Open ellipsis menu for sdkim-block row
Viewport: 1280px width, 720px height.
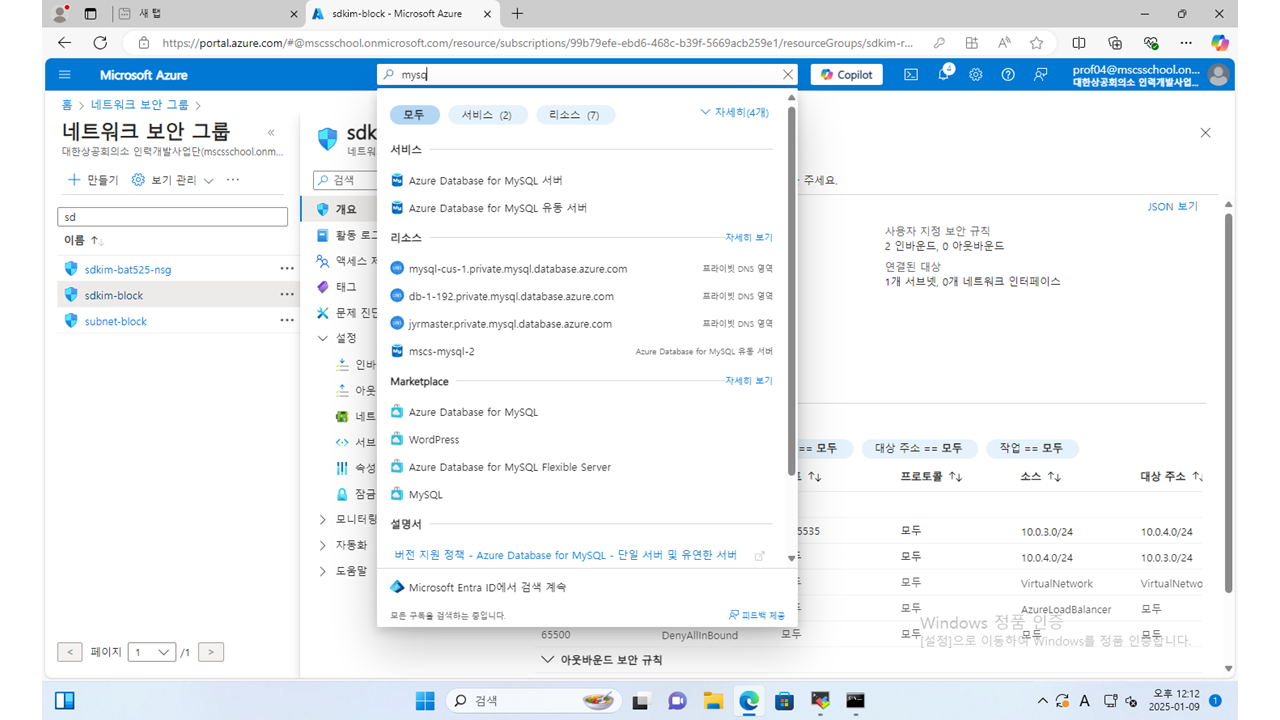point(287,295)
